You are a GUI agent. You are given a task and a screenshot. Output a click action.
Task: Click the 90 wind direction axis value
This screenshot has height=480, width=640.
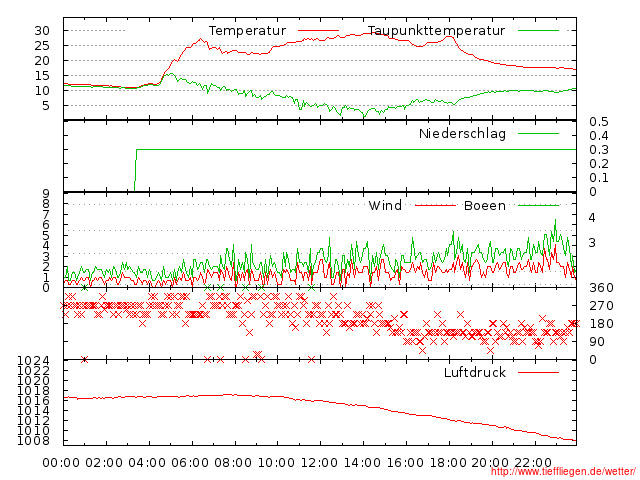[597, 342]
